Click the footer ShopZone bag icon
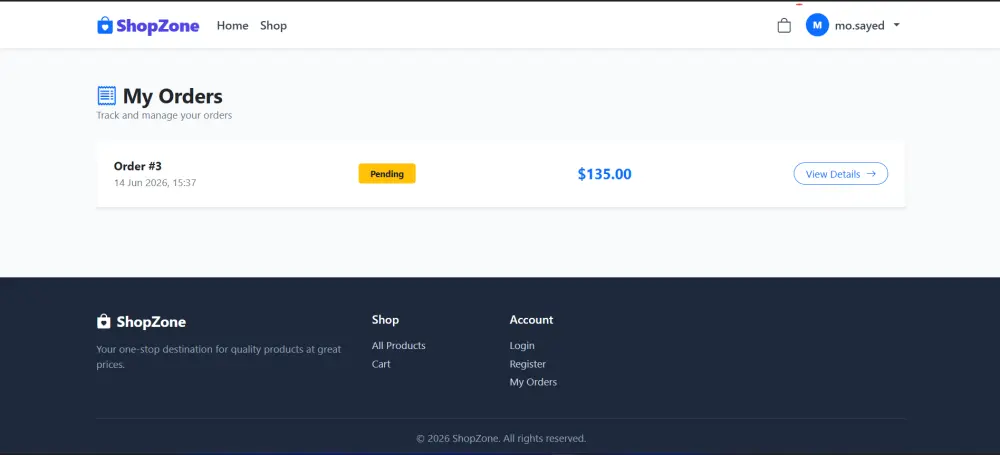Screen dimensions: 1000x455 (103, 321)
